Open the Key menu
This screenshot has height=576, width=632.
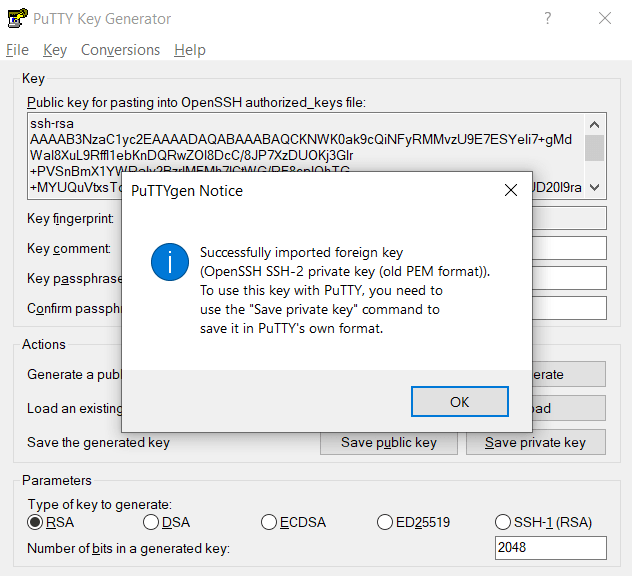pyautogui.click(x=55, y=50)
